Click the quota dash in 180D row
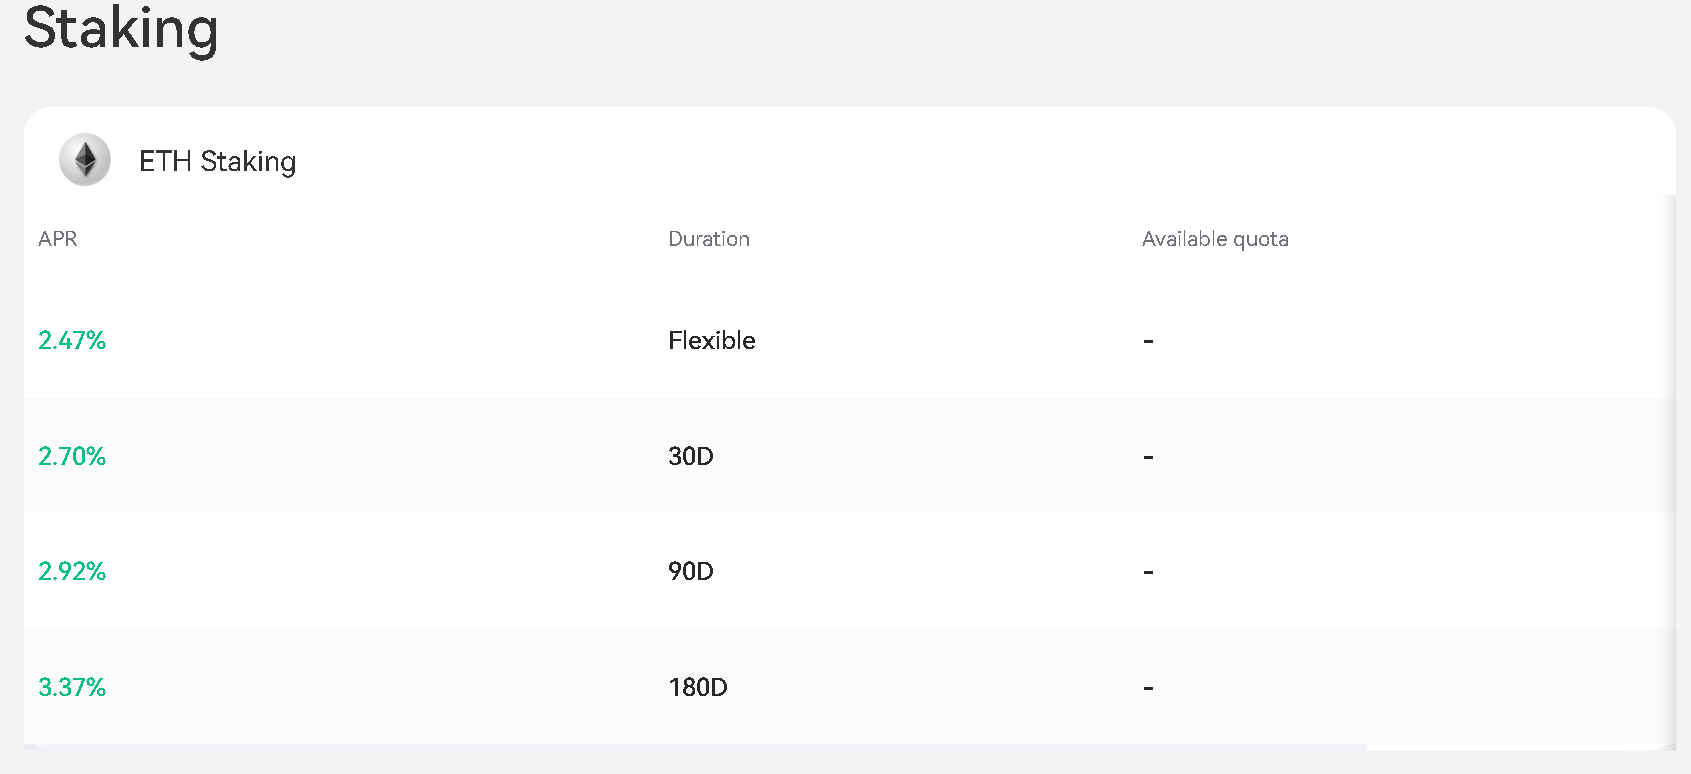The width and height of the screenshot is (1691, 774). [1148, 688]
